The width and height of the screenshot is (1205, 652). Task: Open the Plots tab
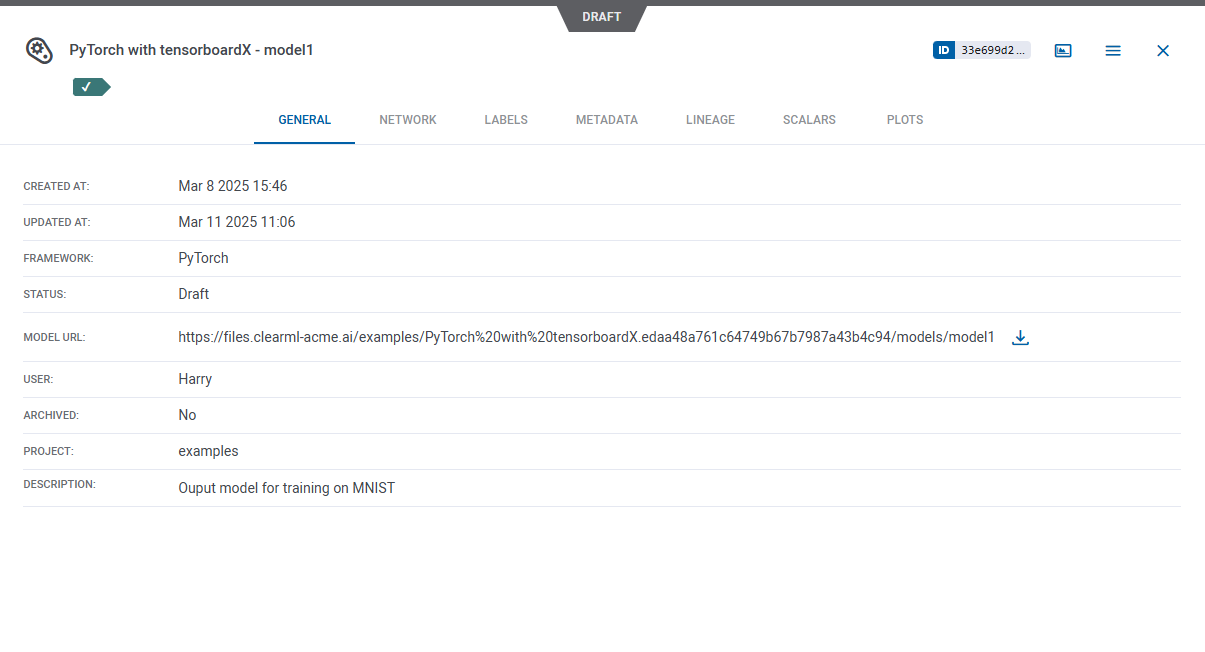(905, 120)
